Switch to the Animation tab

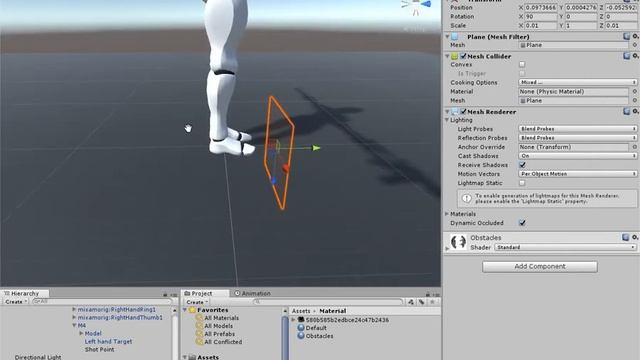point(252,293)
